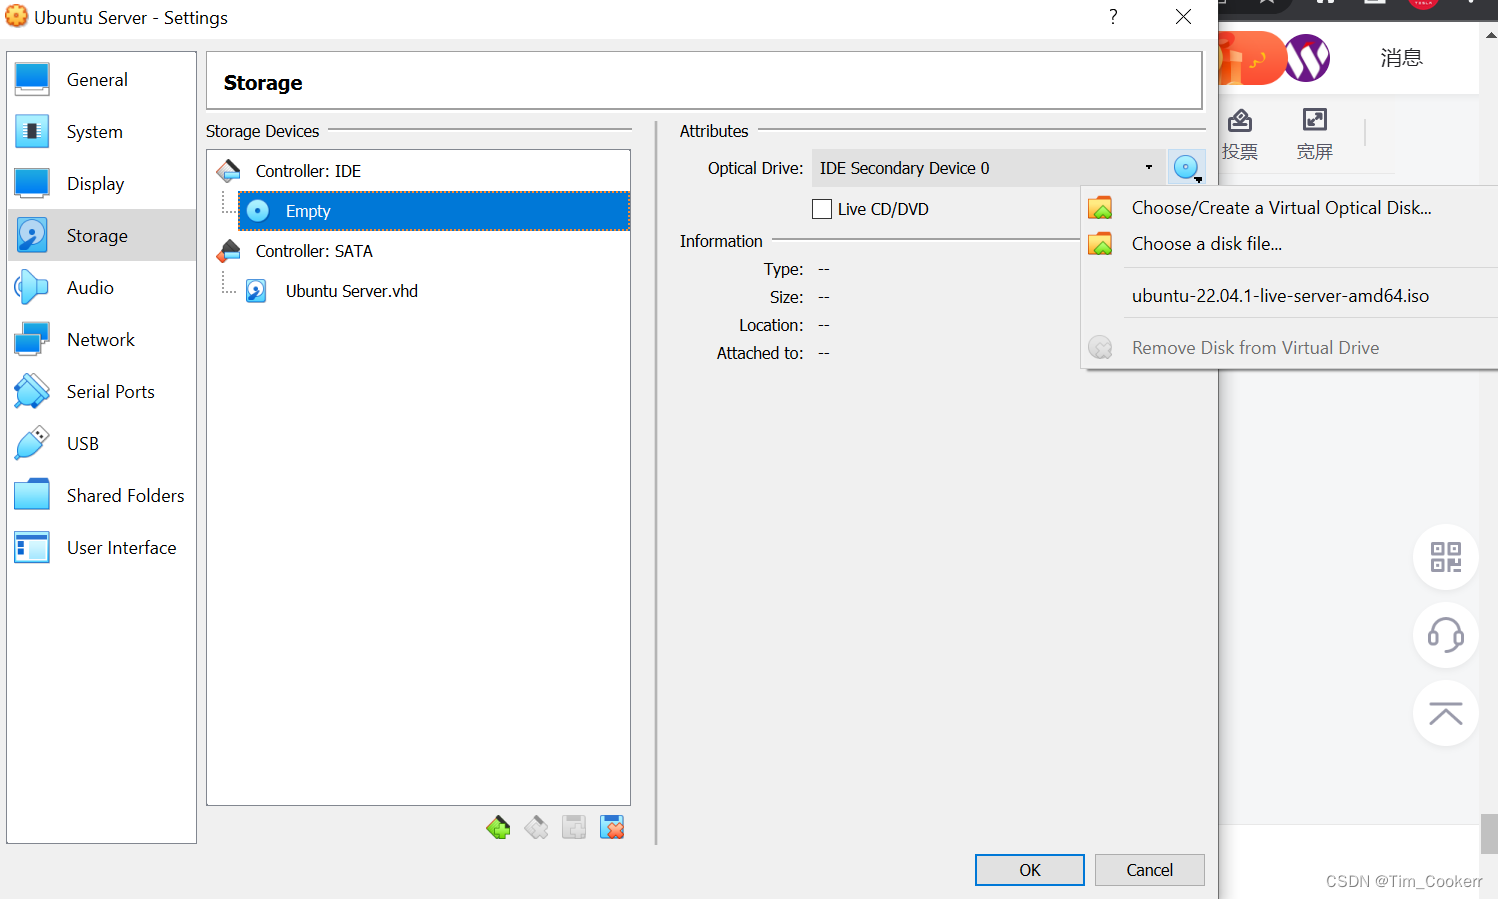Image resolution: width=1498 pixels, height=899 pixels.
Task: Click the hard disk icon beside Ubuntu Server.vhd
Action: tap(256, 291)
